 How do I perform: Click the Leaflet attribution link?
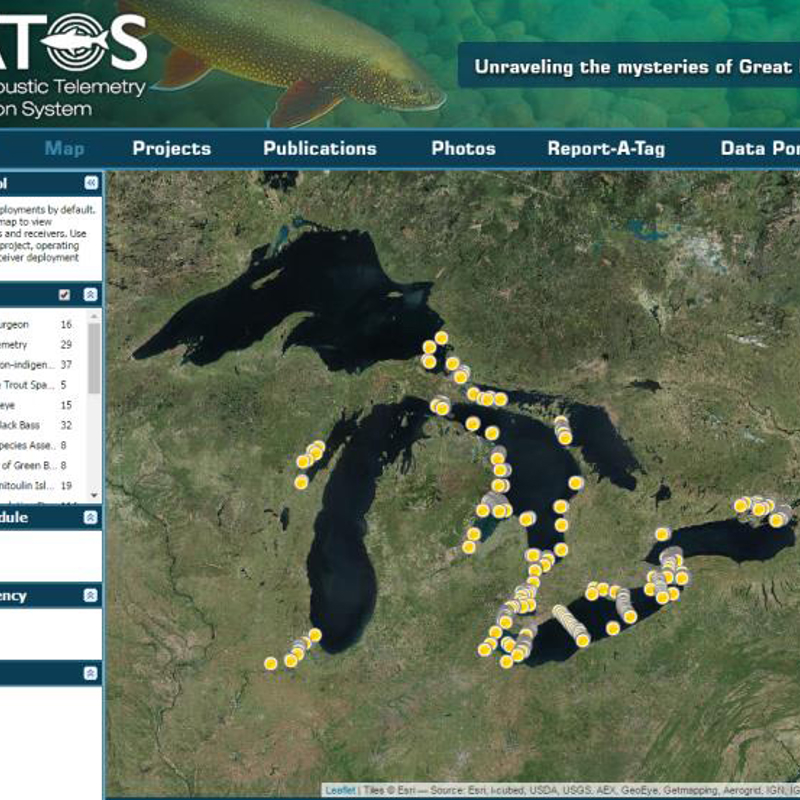(x=340, y=790)
